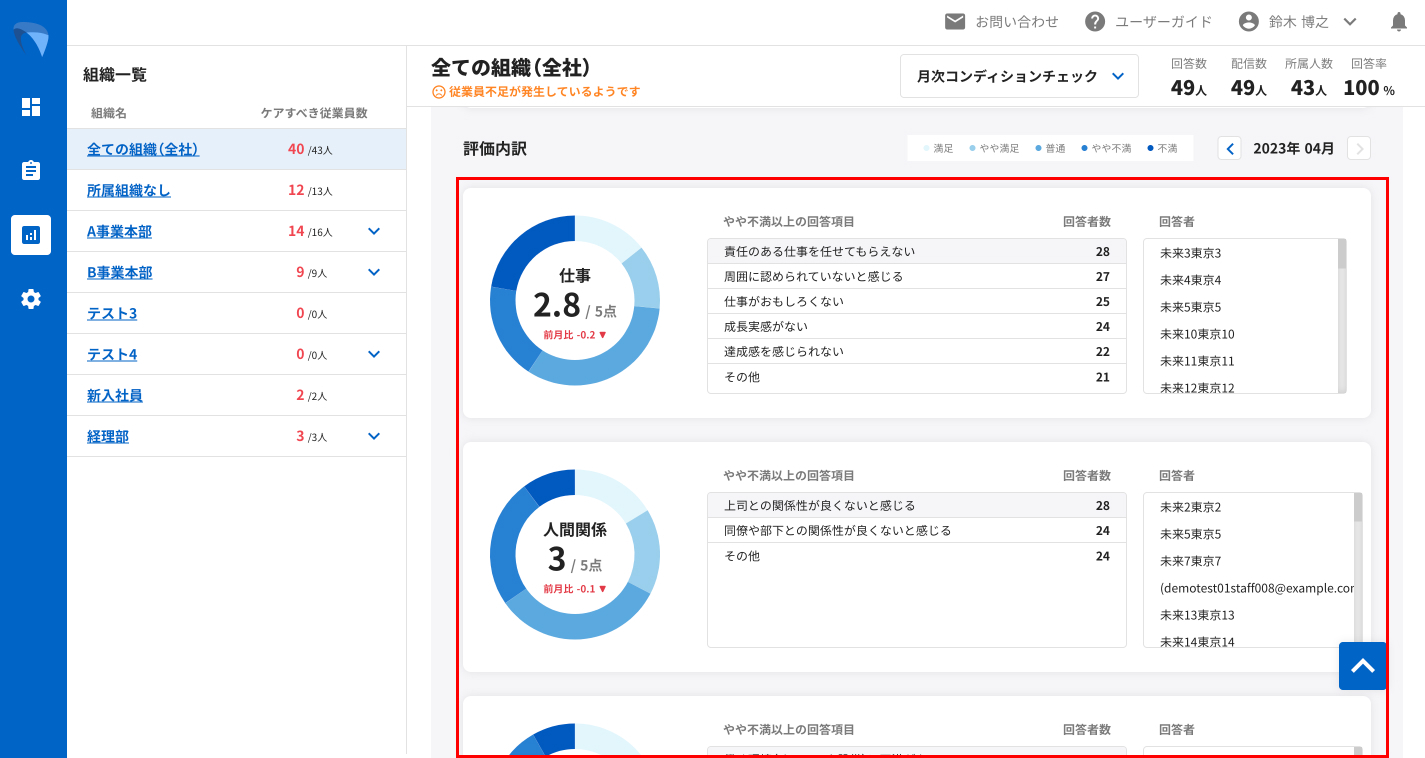
Task: Open the 鈴木 博之 user menu
Action: [1298, 22]
